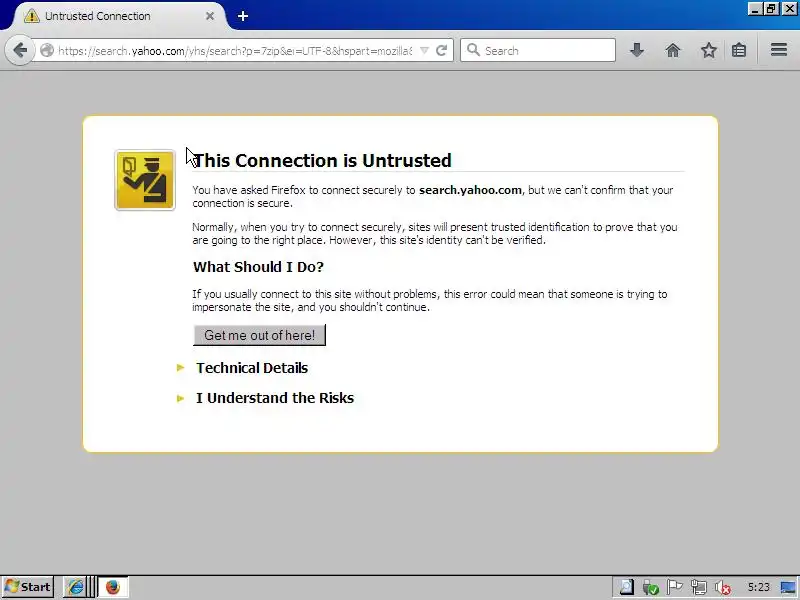Image resolution: width=800 pixels, height=600 pixels.
Task: Click the What Should I Do? heading
Action: coord(258,267)
